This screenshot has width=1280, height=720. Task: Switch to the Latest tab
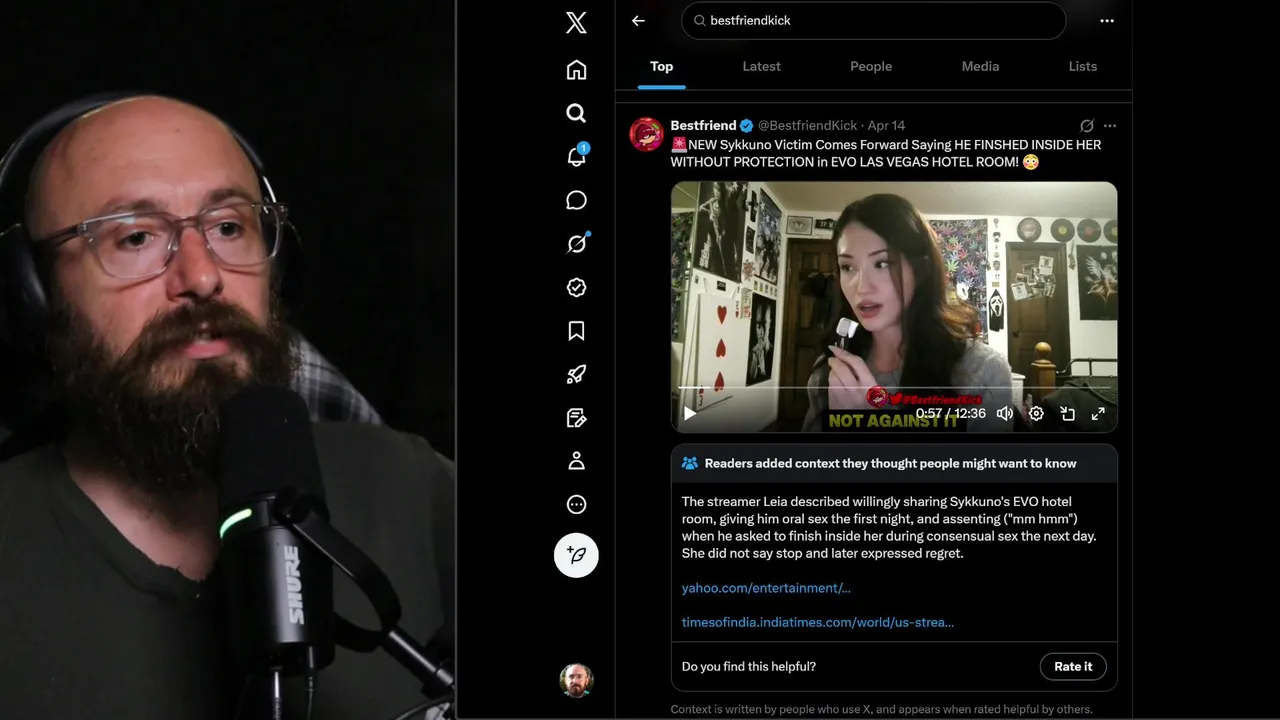coord(761,66)
